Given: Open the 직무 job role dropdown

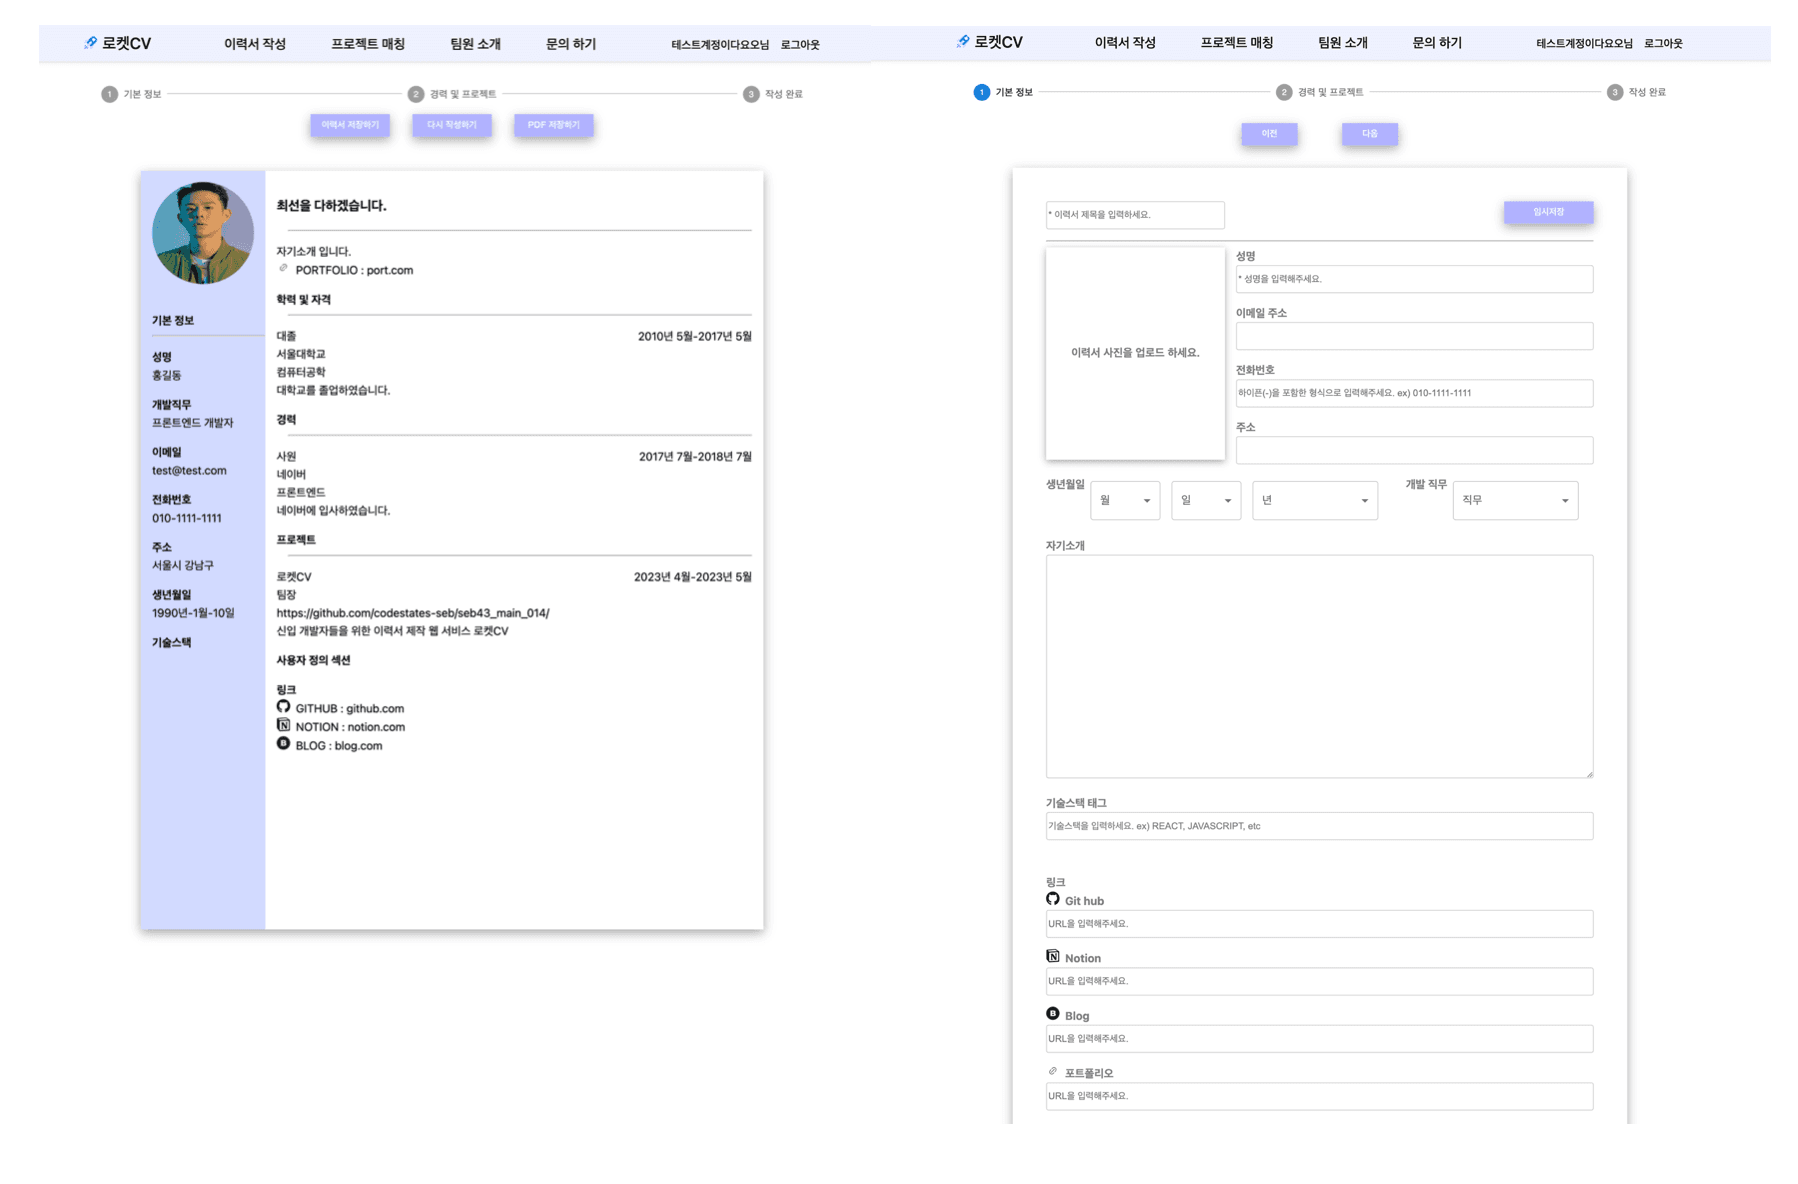Looking at the screenshot, I should tap(1515, 500).
